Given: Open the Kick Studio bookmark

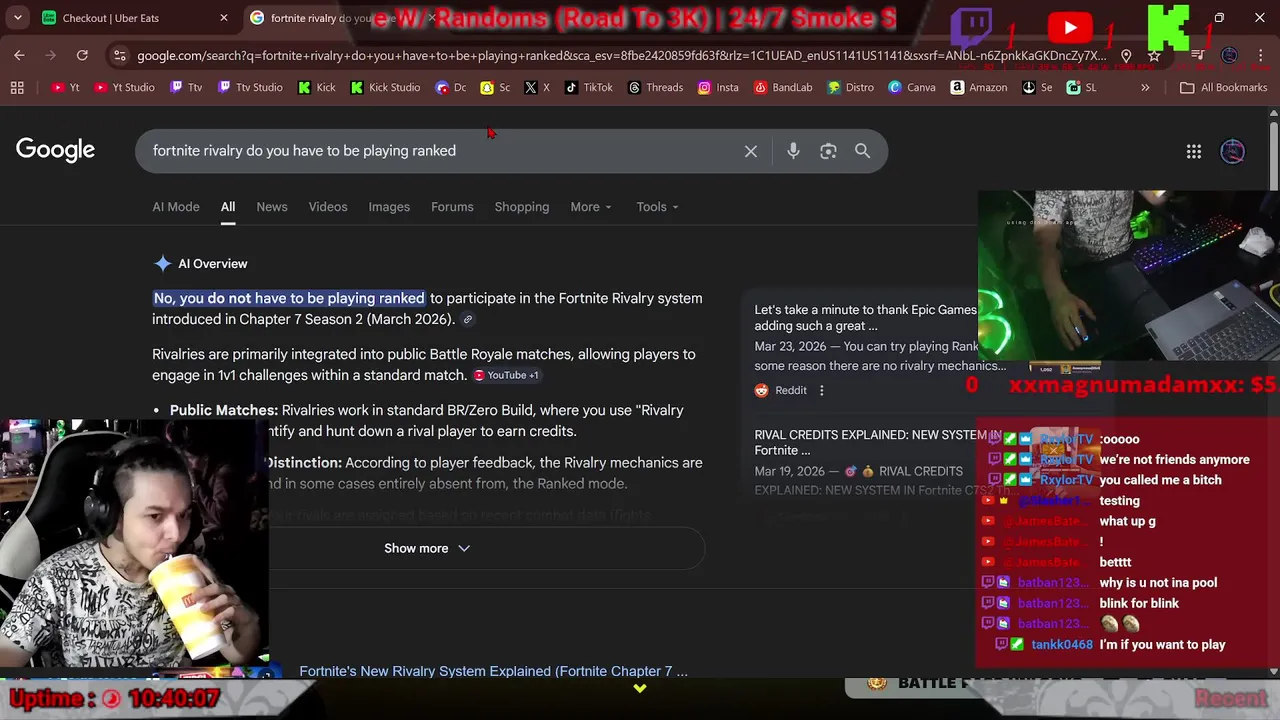Looking at the screenshot, I should pyautogui.click(x=385, y=87).
